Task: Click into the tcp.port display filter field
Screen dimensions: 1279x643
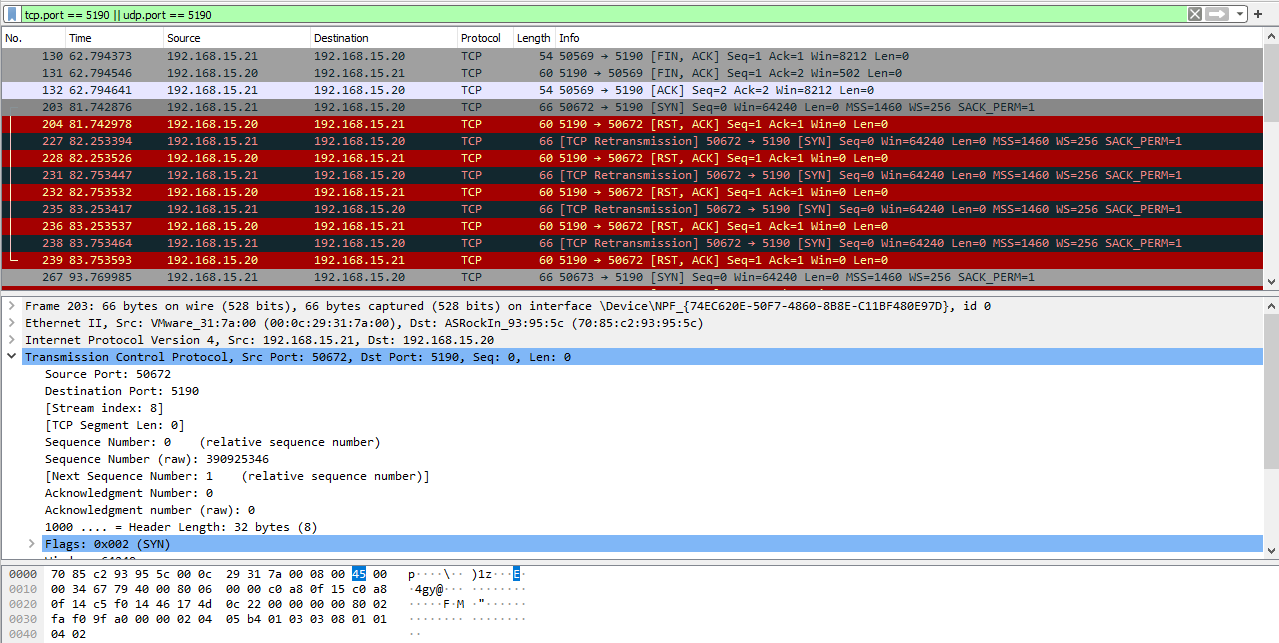Action: [600, 14]
